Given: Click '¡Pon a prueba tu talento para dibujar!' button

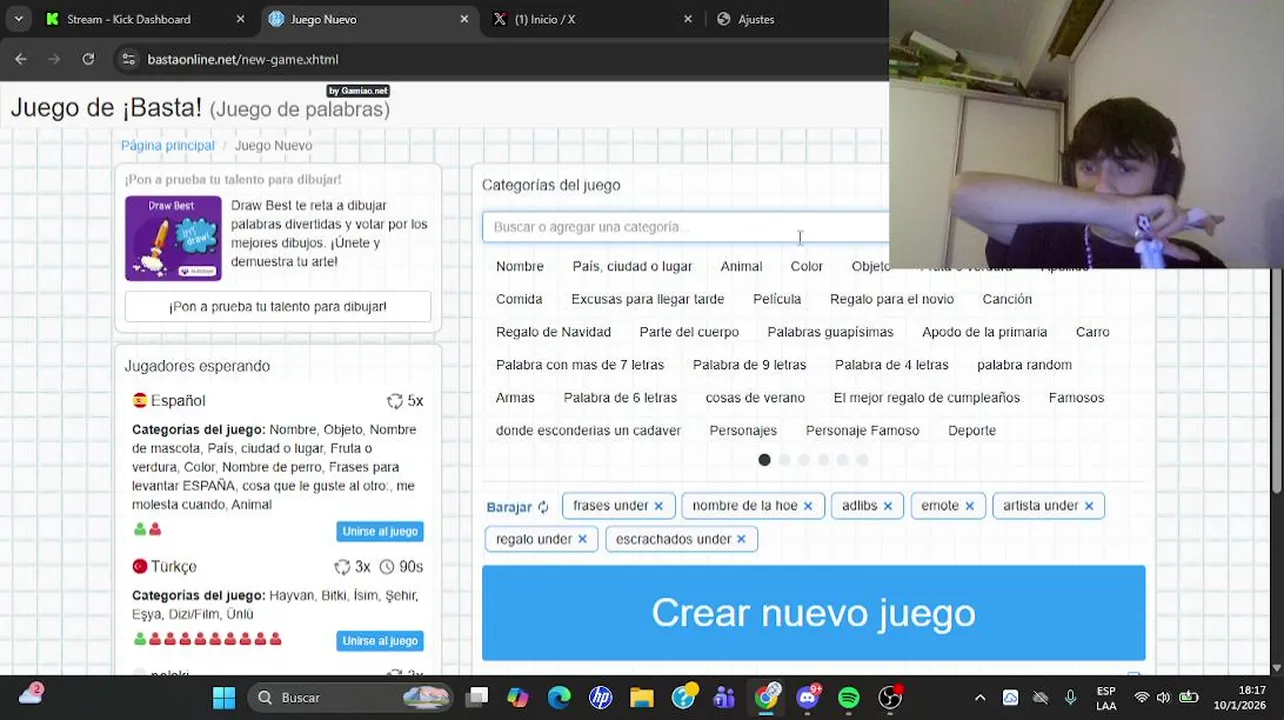Looking at the screenshot, I should click(x=278, y=306).
